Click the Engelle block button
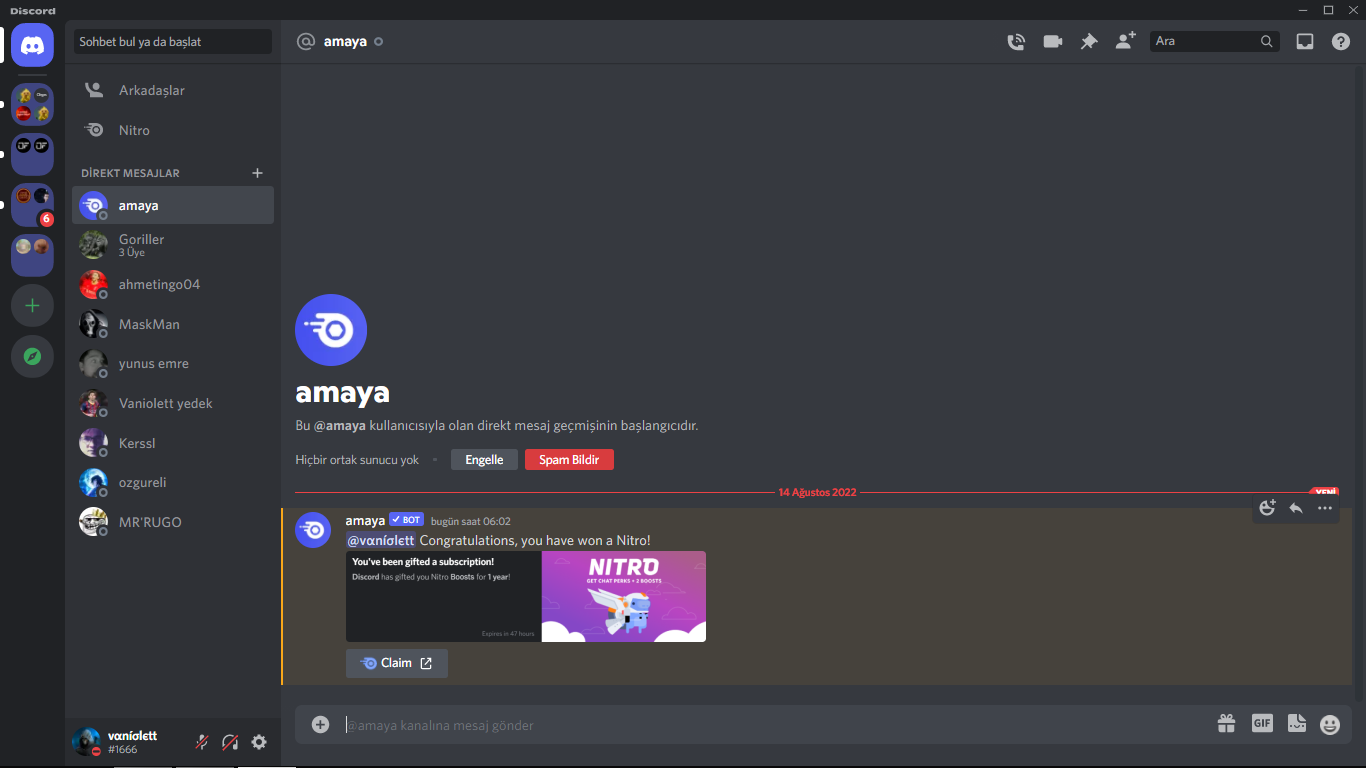The width and height of the screenshot is (1366, 768). (484, 460)
